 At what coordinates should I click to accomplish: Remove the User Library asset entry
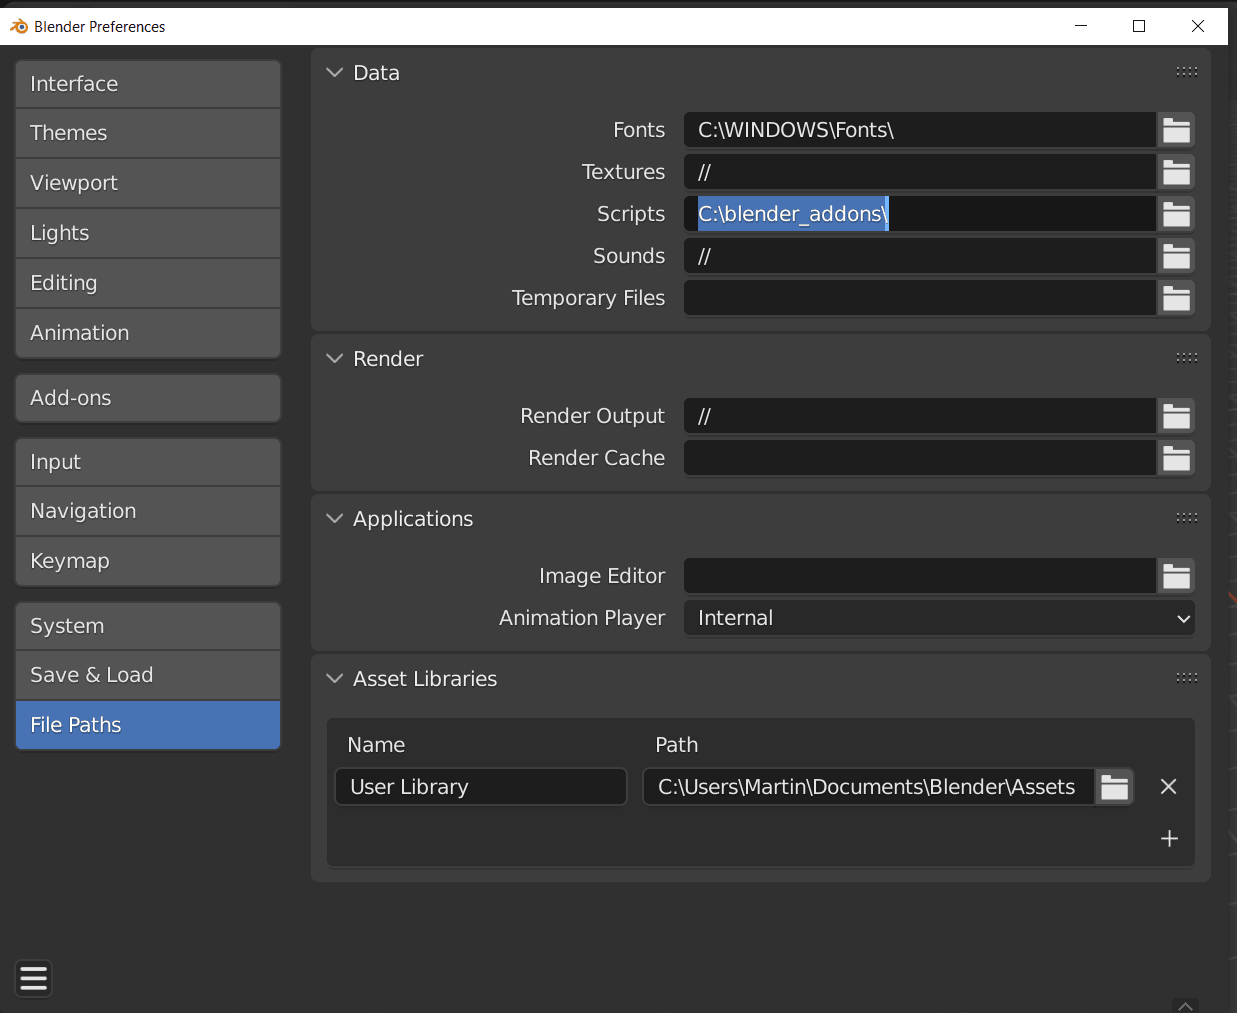[x=1168, y=787]
